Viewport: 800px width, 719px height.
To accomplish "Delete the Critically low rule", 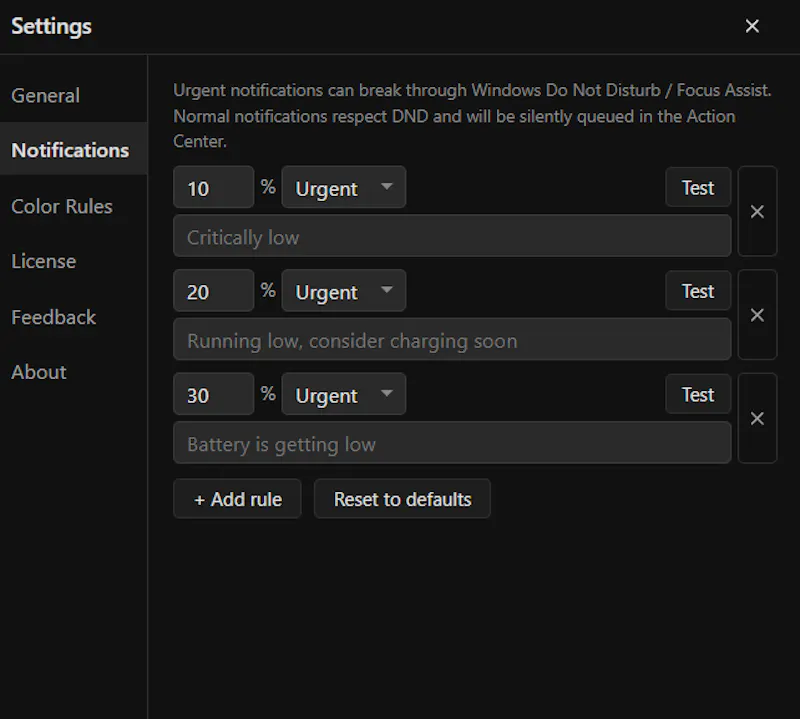I will pyautogui.click(x=757, y=211).
